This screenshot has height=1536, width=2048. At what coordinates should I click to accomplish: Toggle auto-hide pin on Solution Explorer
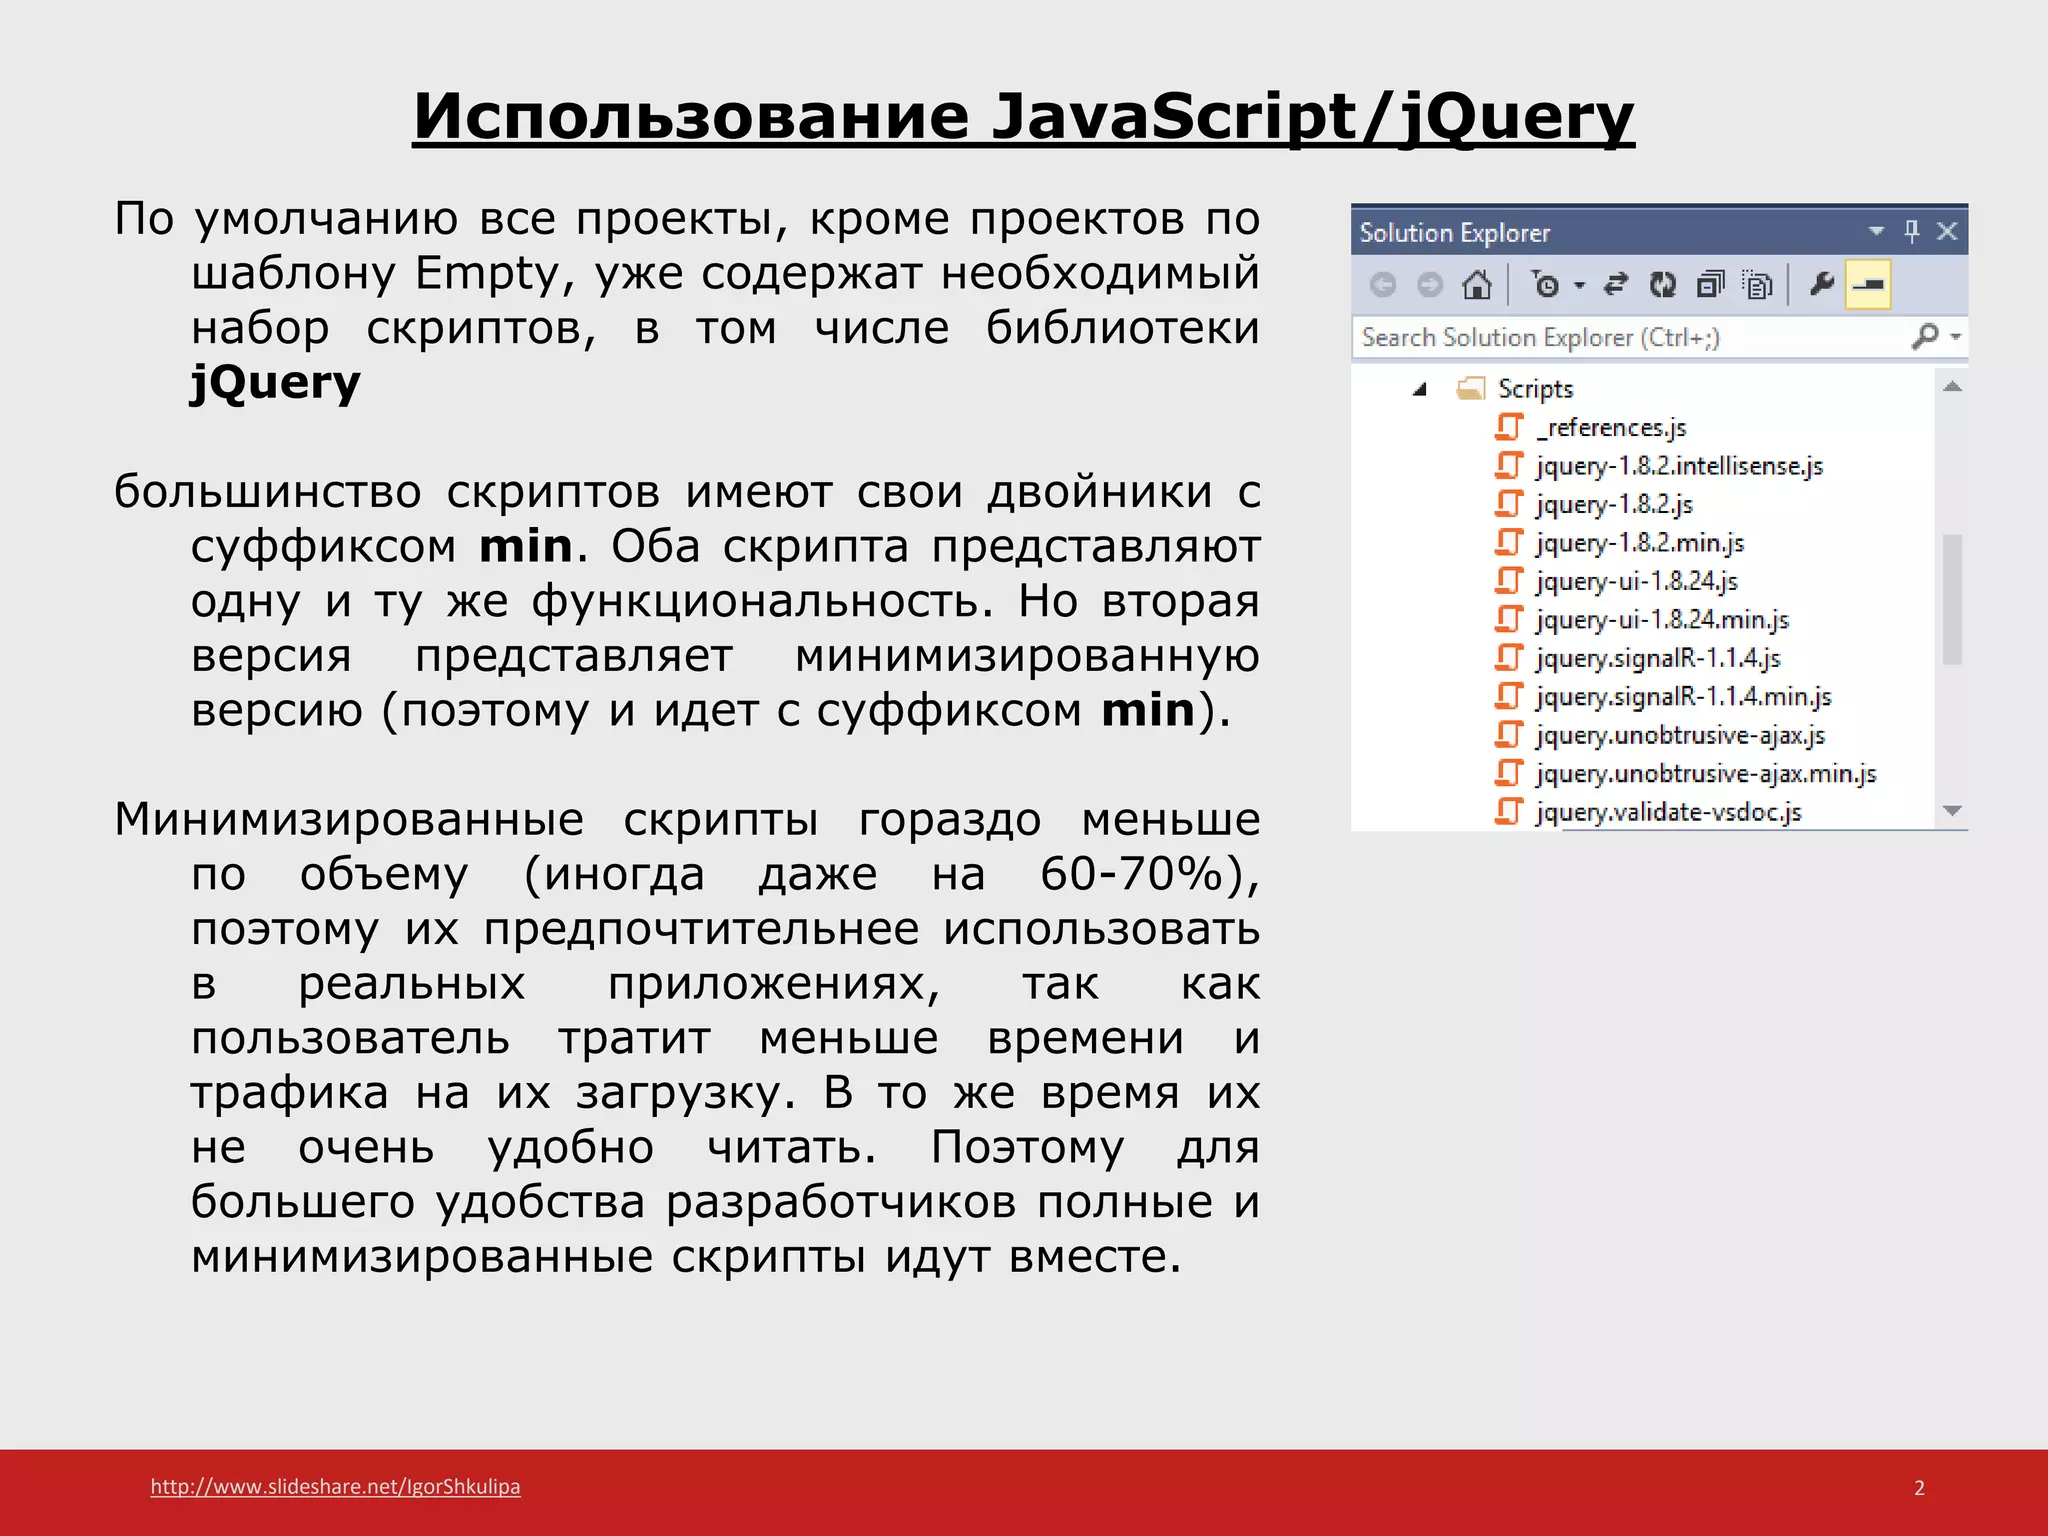pyautogui.click(x=1912, y=232)
